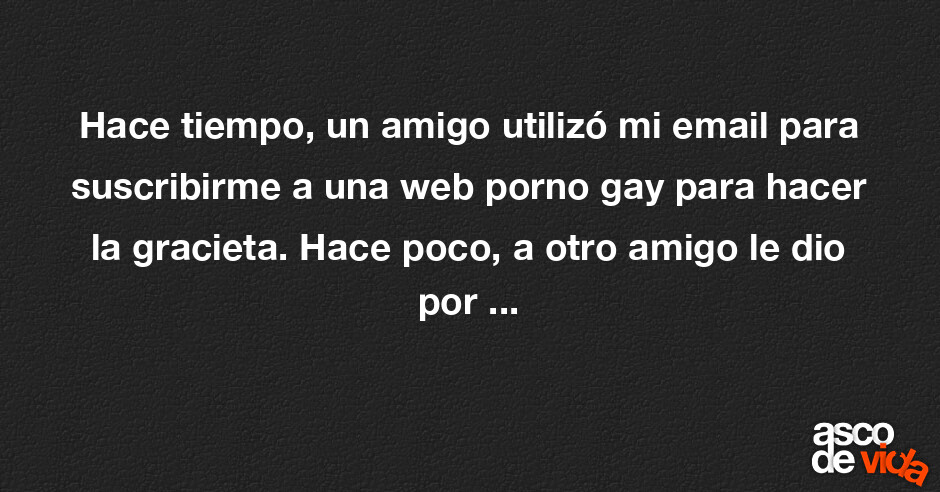This screenshot has width=940, height=492.
Task: Click the word 'gracieta' in third line
Action: [x=209, y=249]
